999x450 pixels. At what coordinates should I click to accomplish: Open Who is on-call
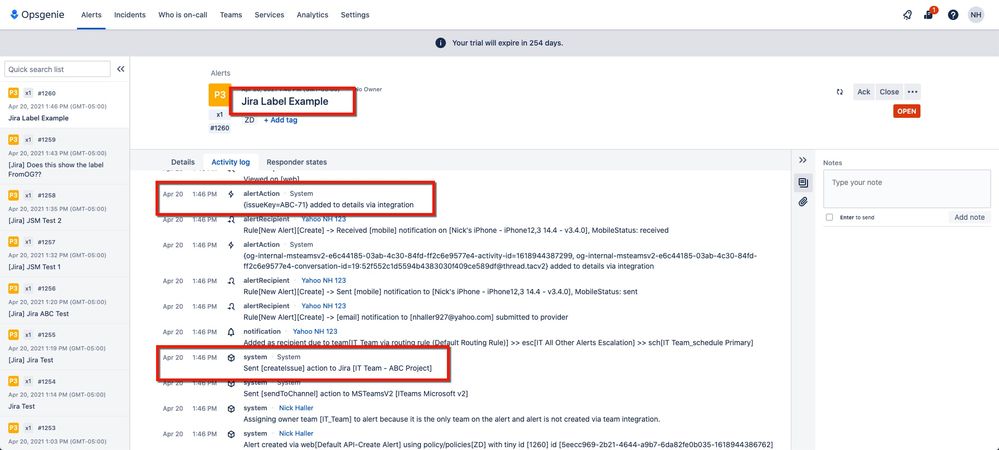tap(182, 15)
